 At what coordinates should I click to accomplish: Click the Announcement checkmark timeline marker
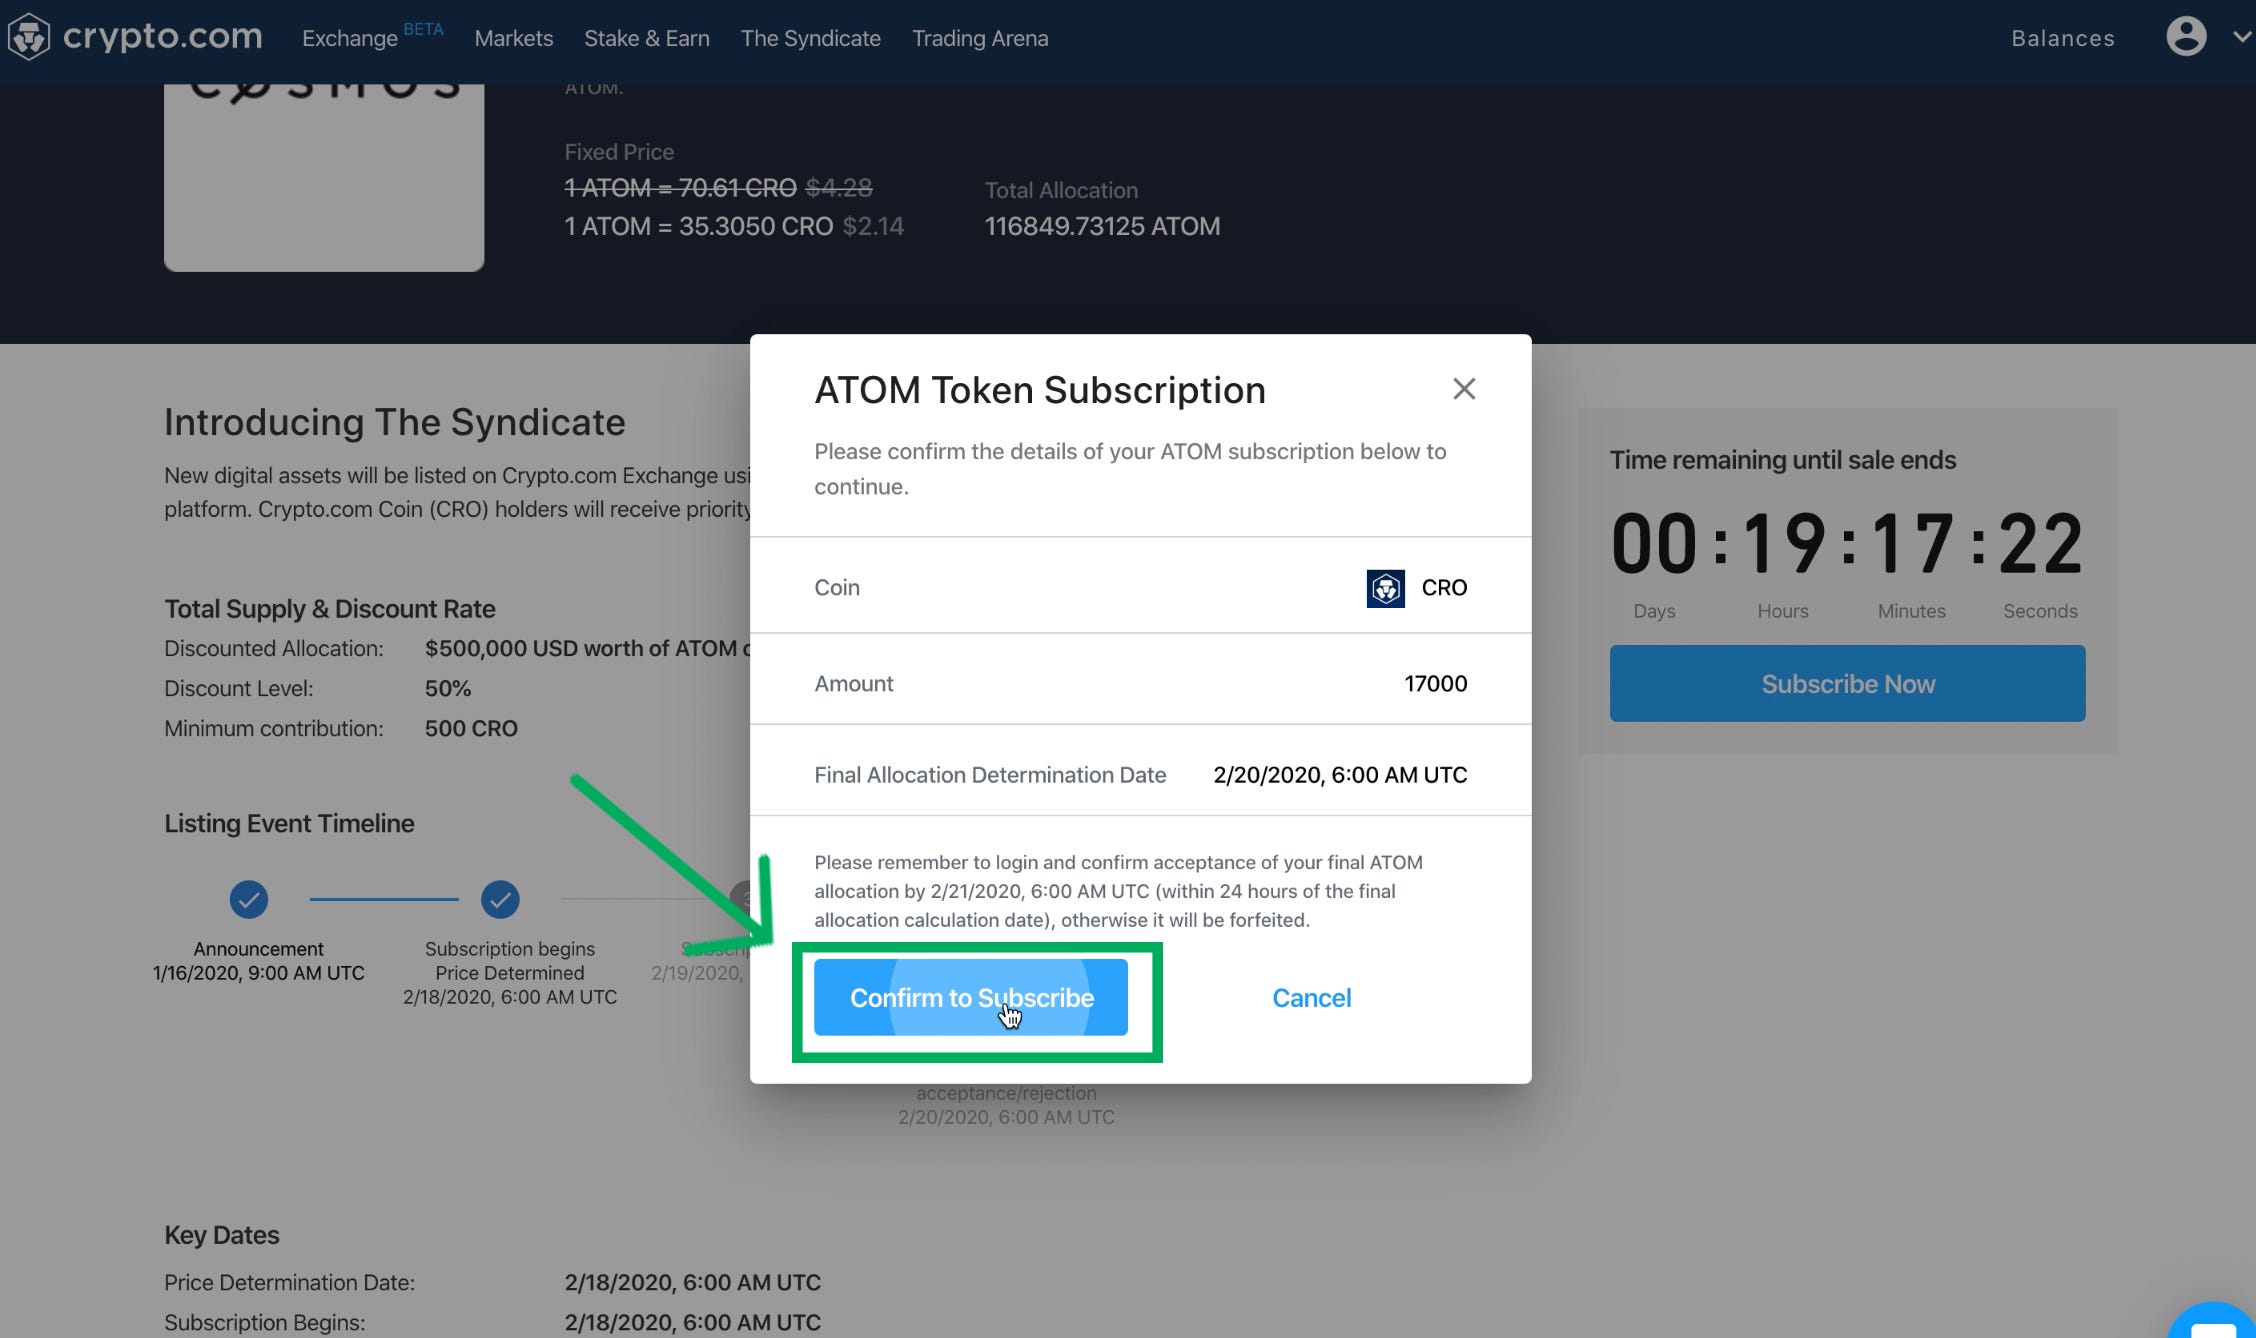tap(249, 899)
